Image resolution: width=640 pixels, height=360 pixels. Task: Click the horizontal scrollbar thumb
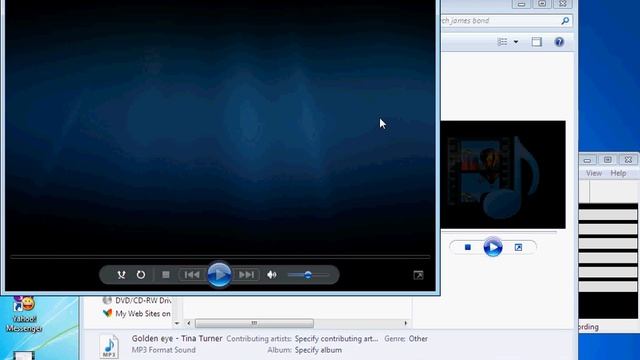point(254,323)
